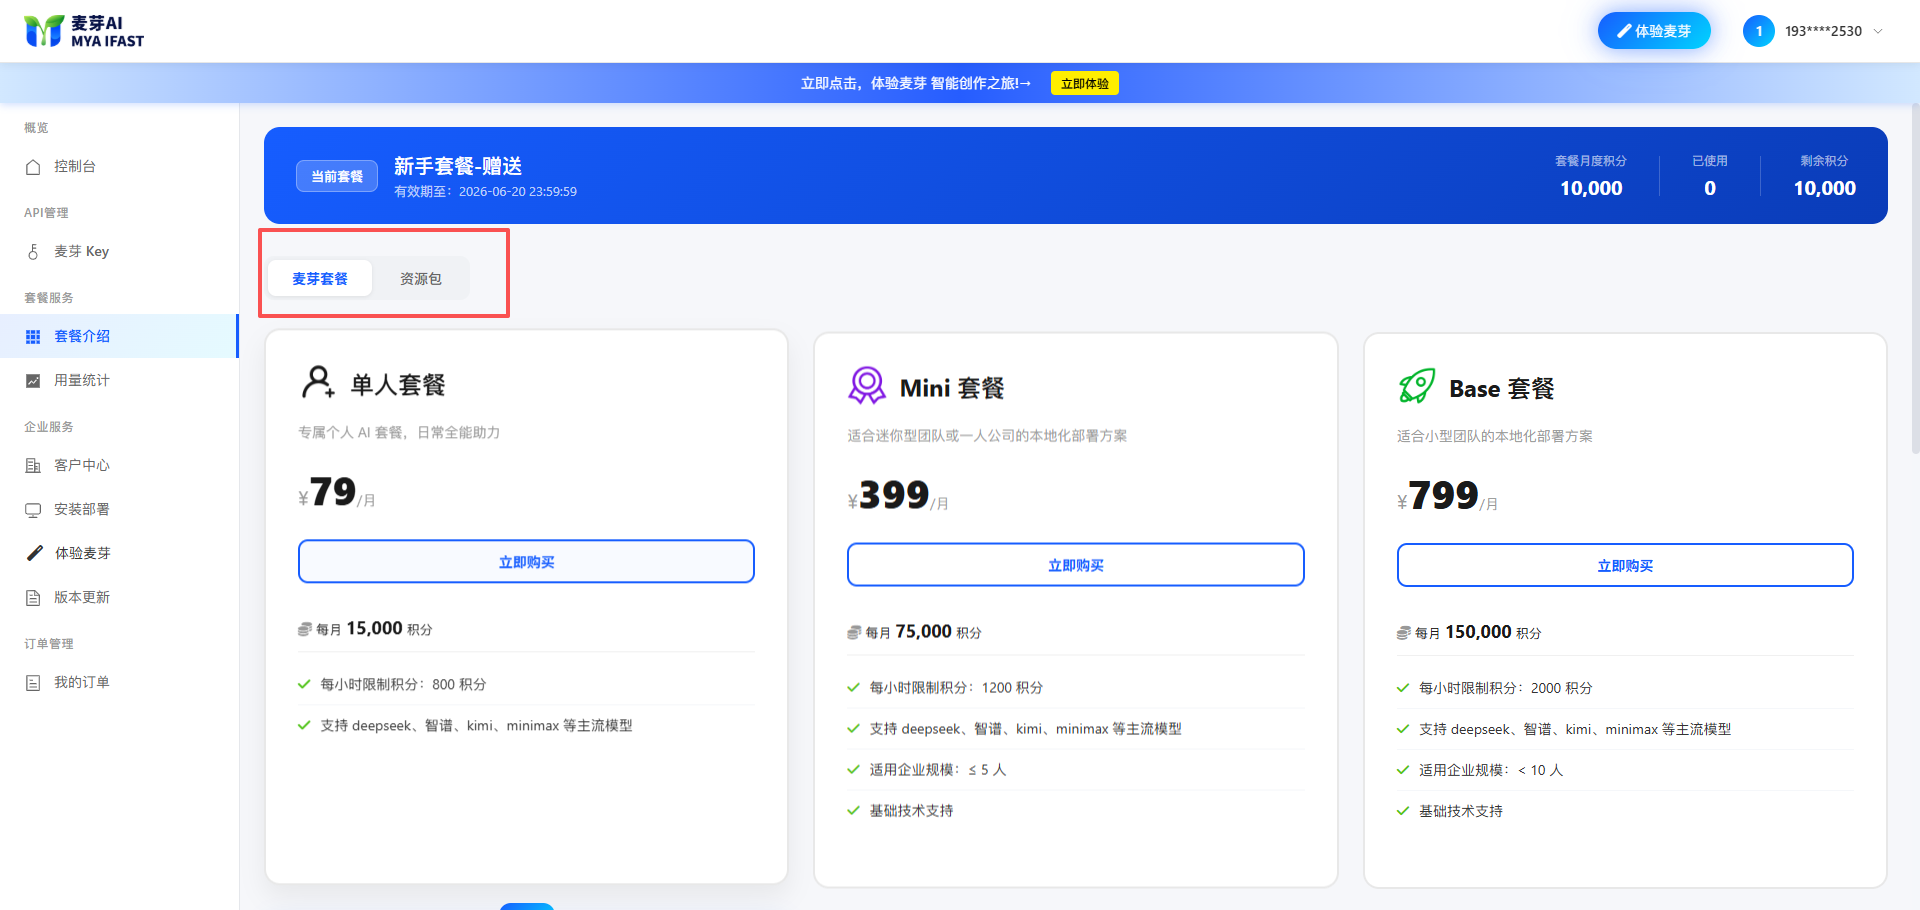This screenshot has height=910, width=1920.
Task: Click the ¥799/月 price
Action: click(1448, 496)
